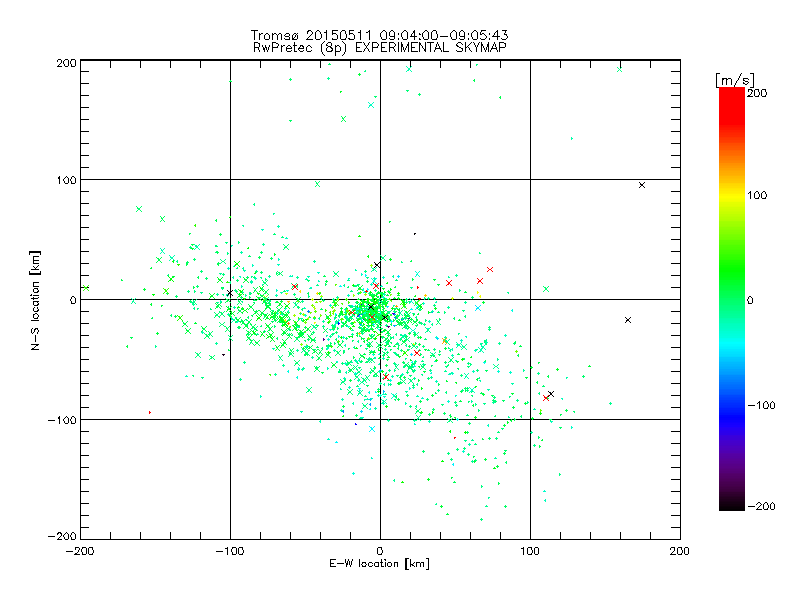This screenshot has height=600, width=800.
Task: Select the "RwPretec (8p) EXPERIMENTAL SKYMAP" subtitle
Action: [x=380, y=48]
